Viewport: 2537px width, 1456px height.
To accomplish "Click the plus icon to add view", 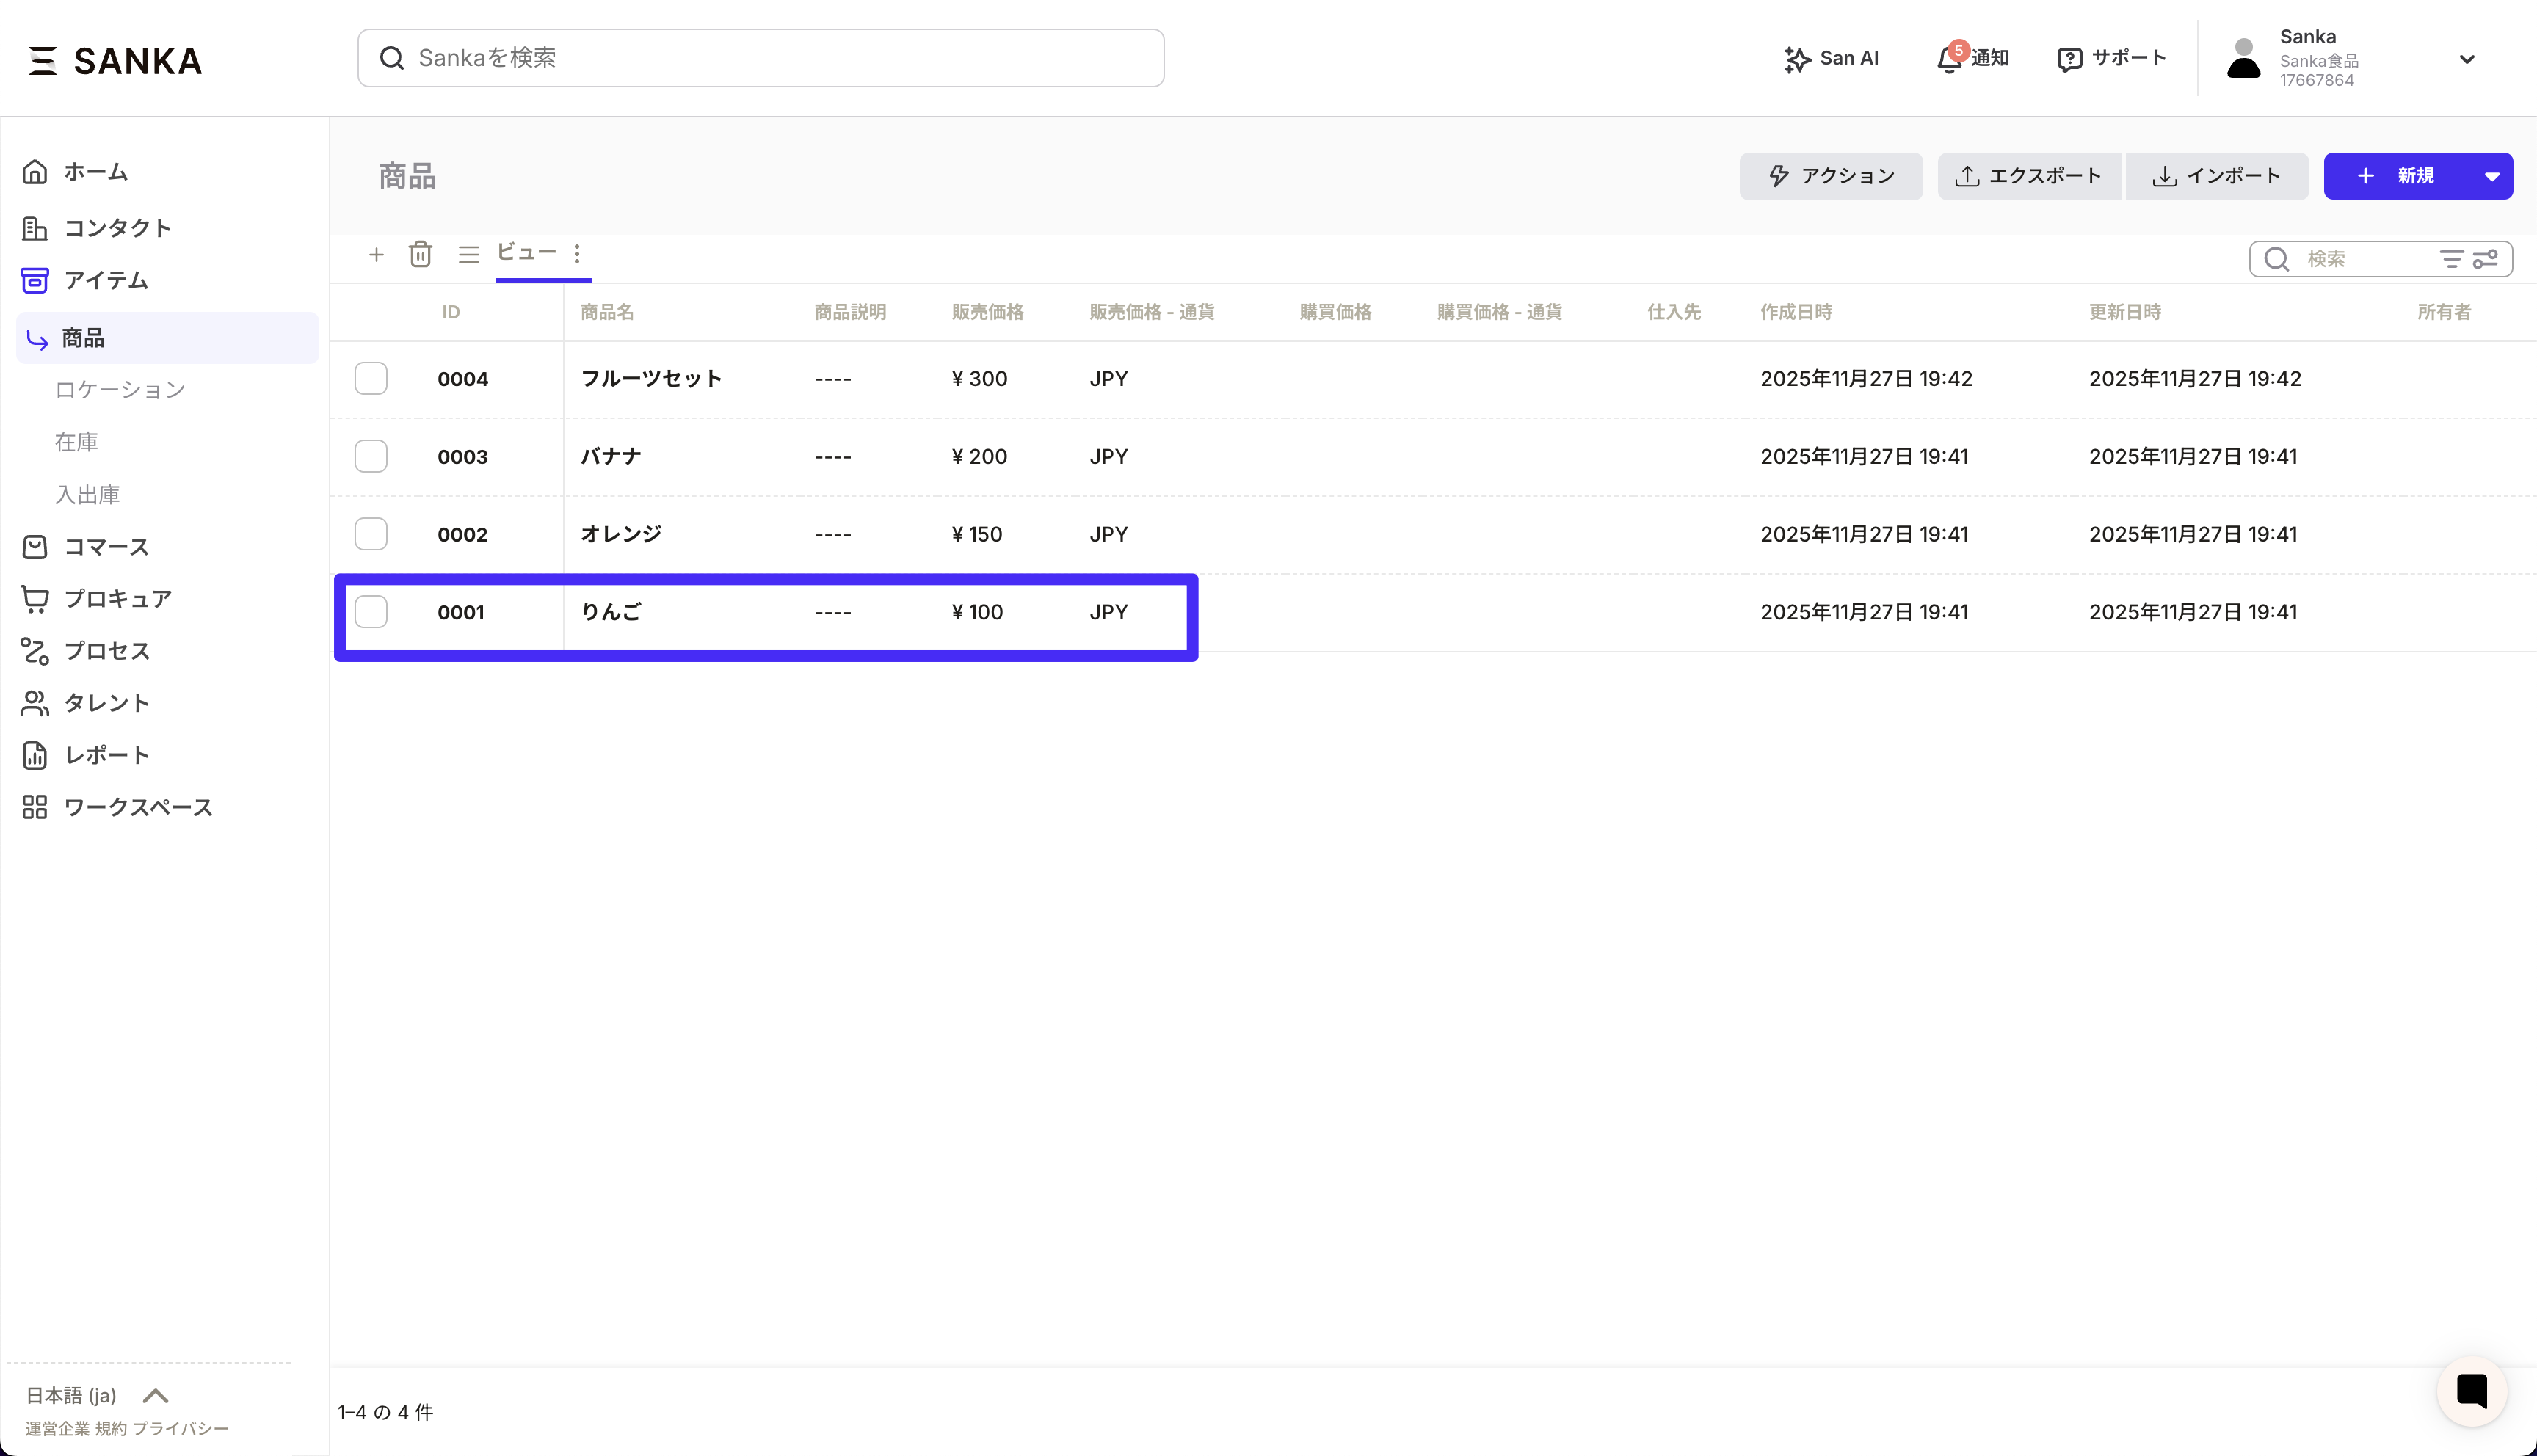I will coord(376,254).
